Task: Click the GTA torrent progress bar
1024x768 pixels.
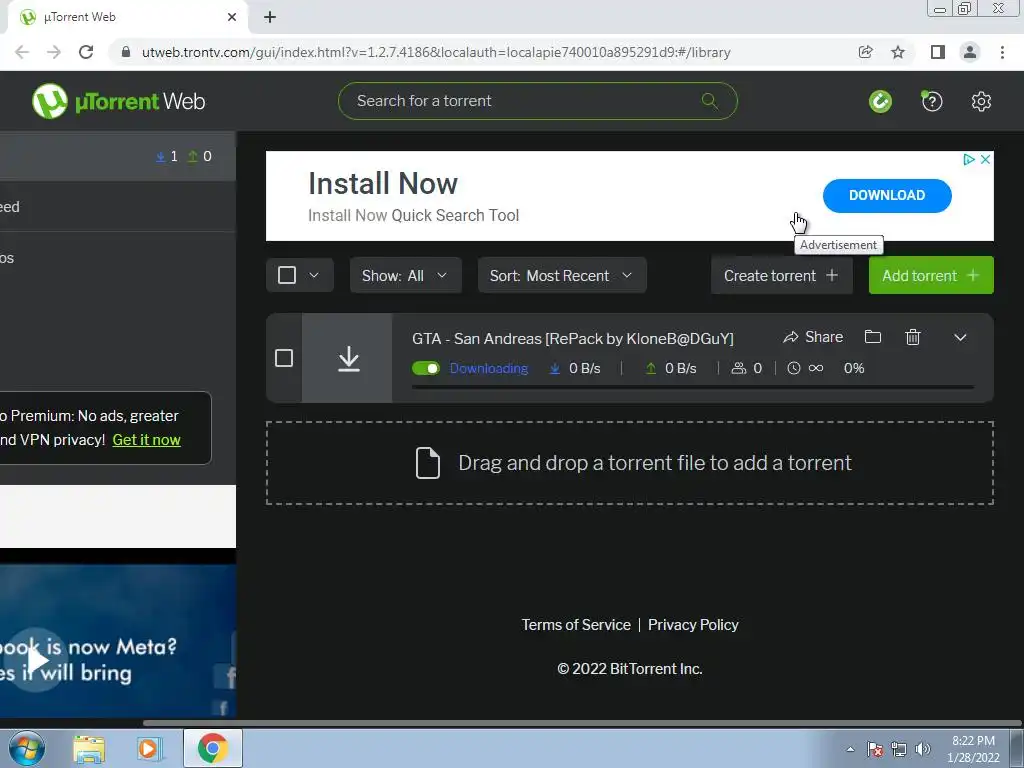Action: (x=692, y=387)
